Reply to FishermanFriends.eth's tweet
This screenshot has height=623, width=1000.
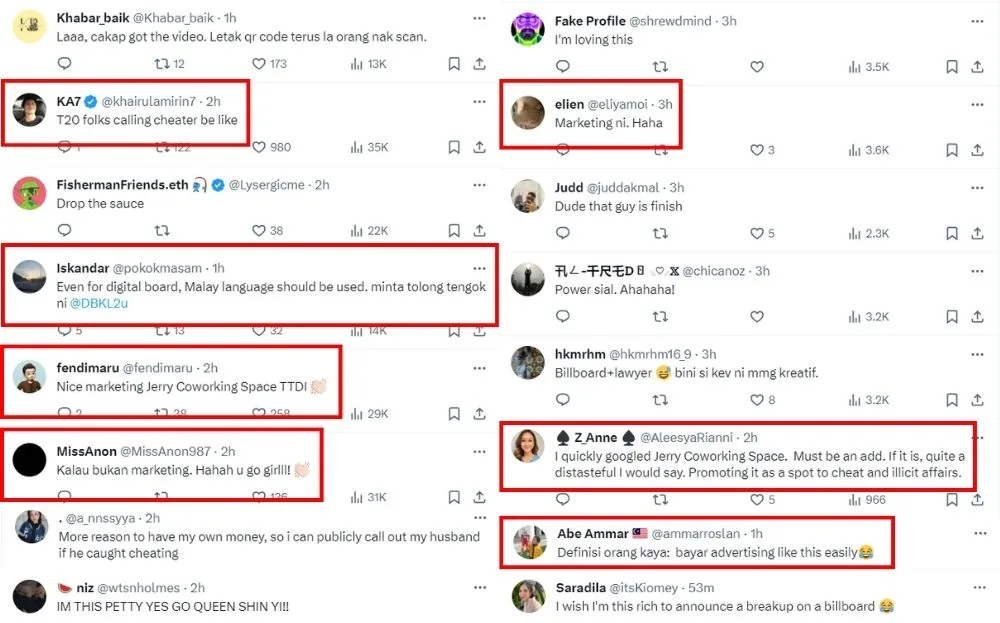click(64, 230)
